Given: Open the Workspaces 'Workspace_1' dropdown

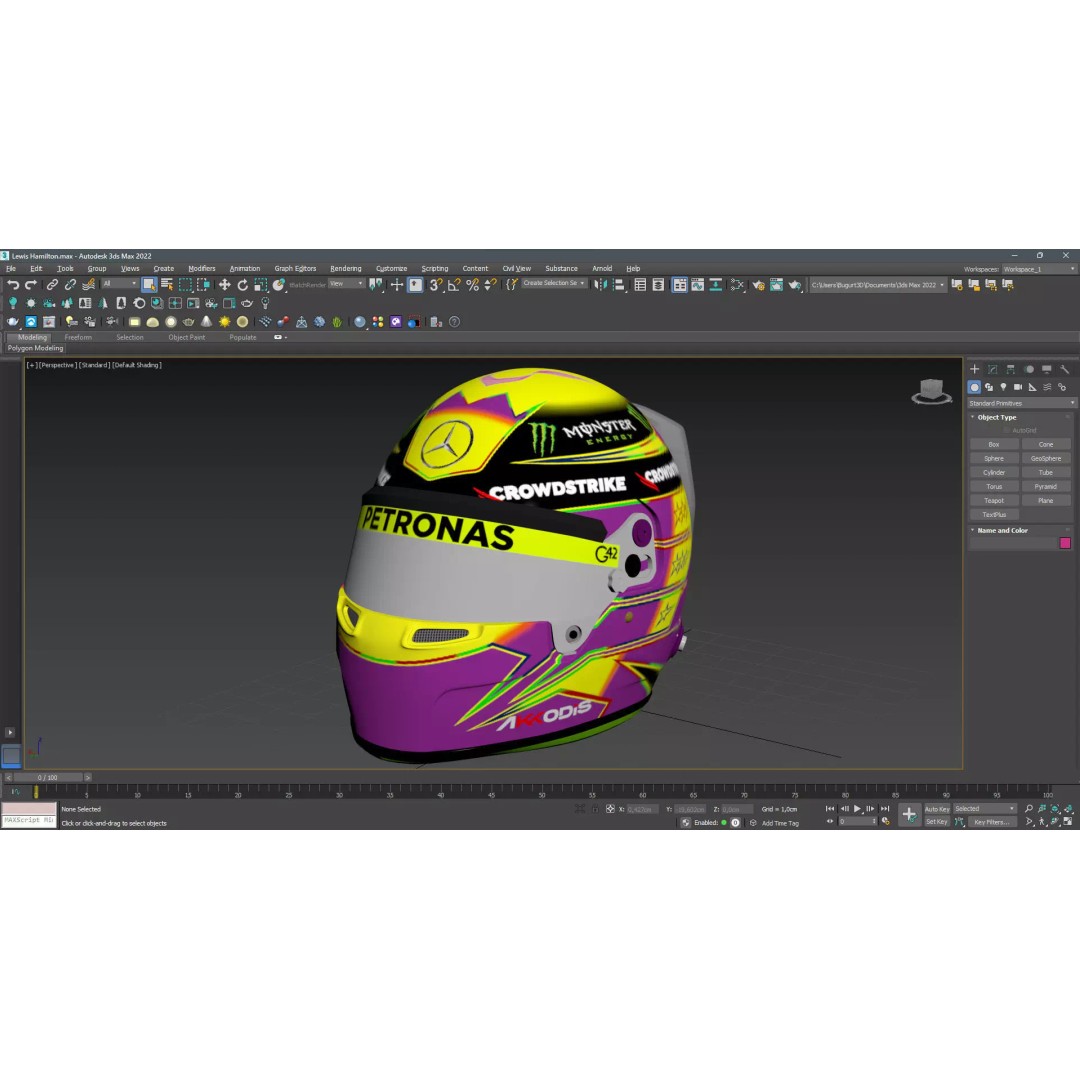Looking at the screenshot, I should coord(1038,269).
